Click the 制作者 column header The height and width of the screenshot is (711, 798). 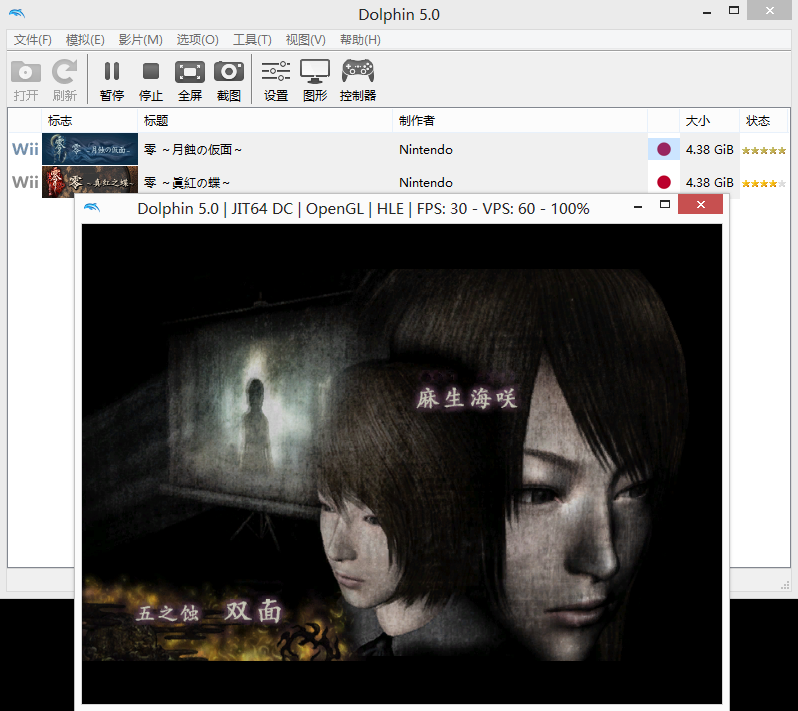[x=417, y=121]
